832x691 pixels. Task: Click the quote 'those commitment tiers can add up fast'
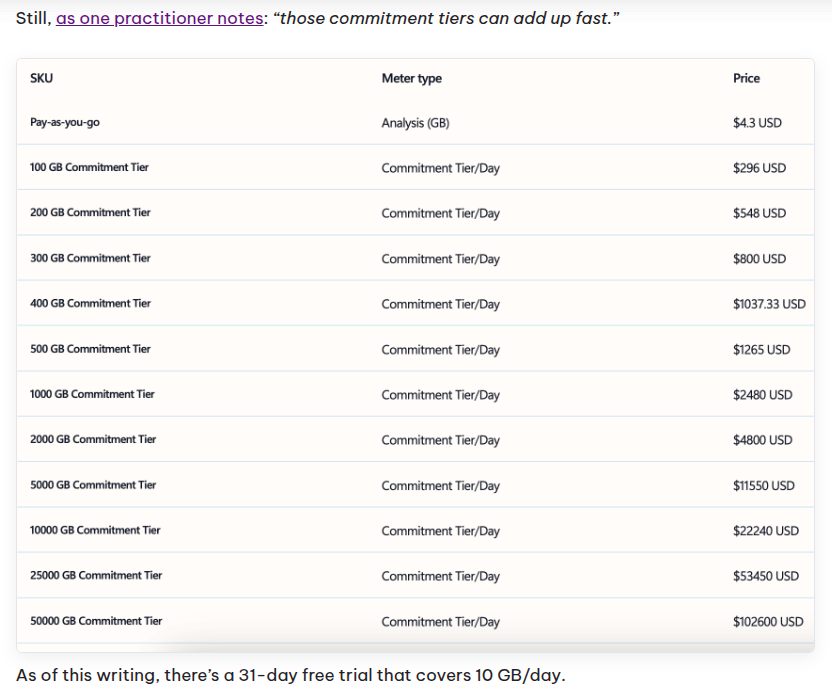point(446,19)
